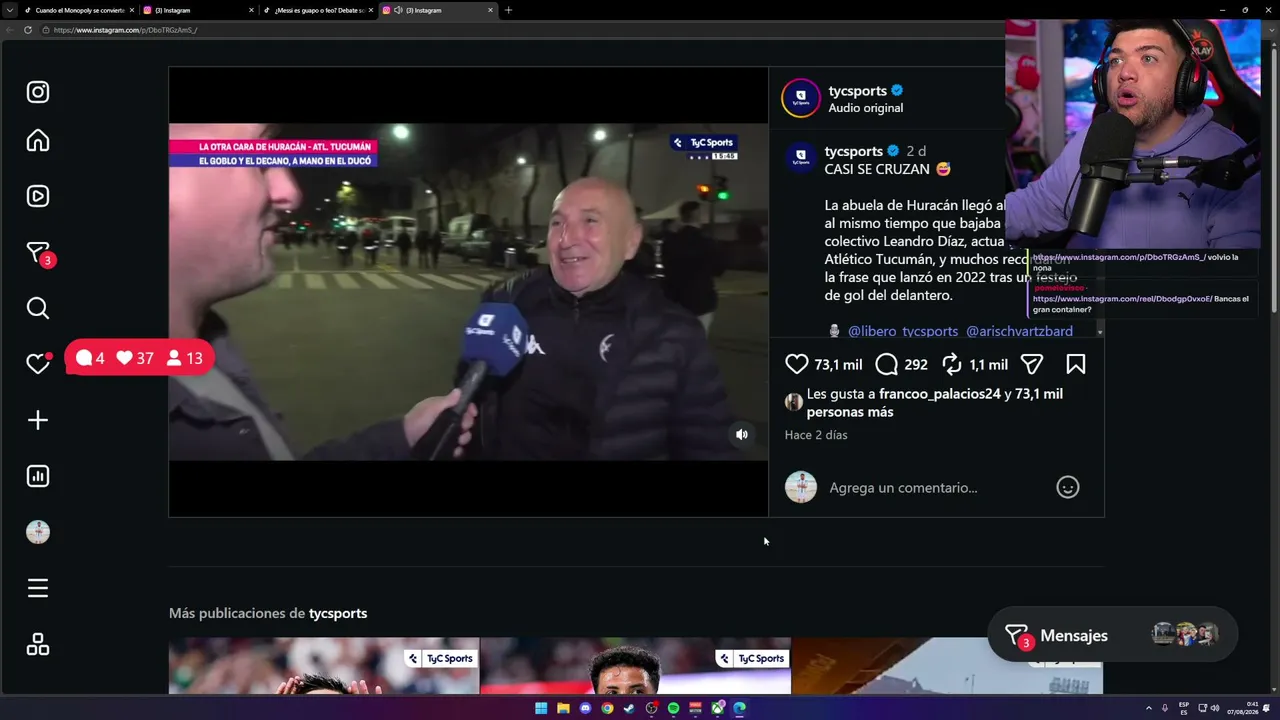Open your profile avatar in sidebar
Screen dimensions: 1280x720
pos(38,532)
